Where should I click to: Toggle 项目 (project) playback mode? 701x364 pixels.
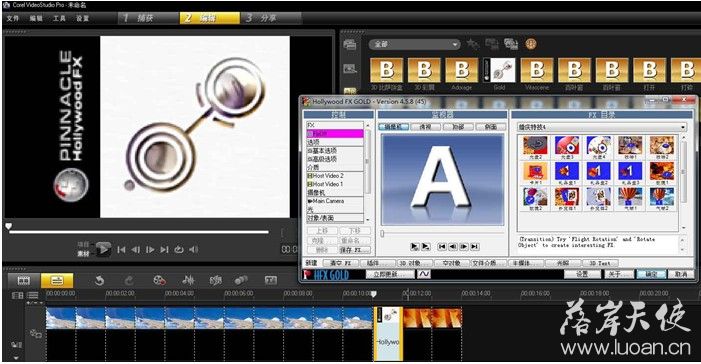(x=83, y=244)
